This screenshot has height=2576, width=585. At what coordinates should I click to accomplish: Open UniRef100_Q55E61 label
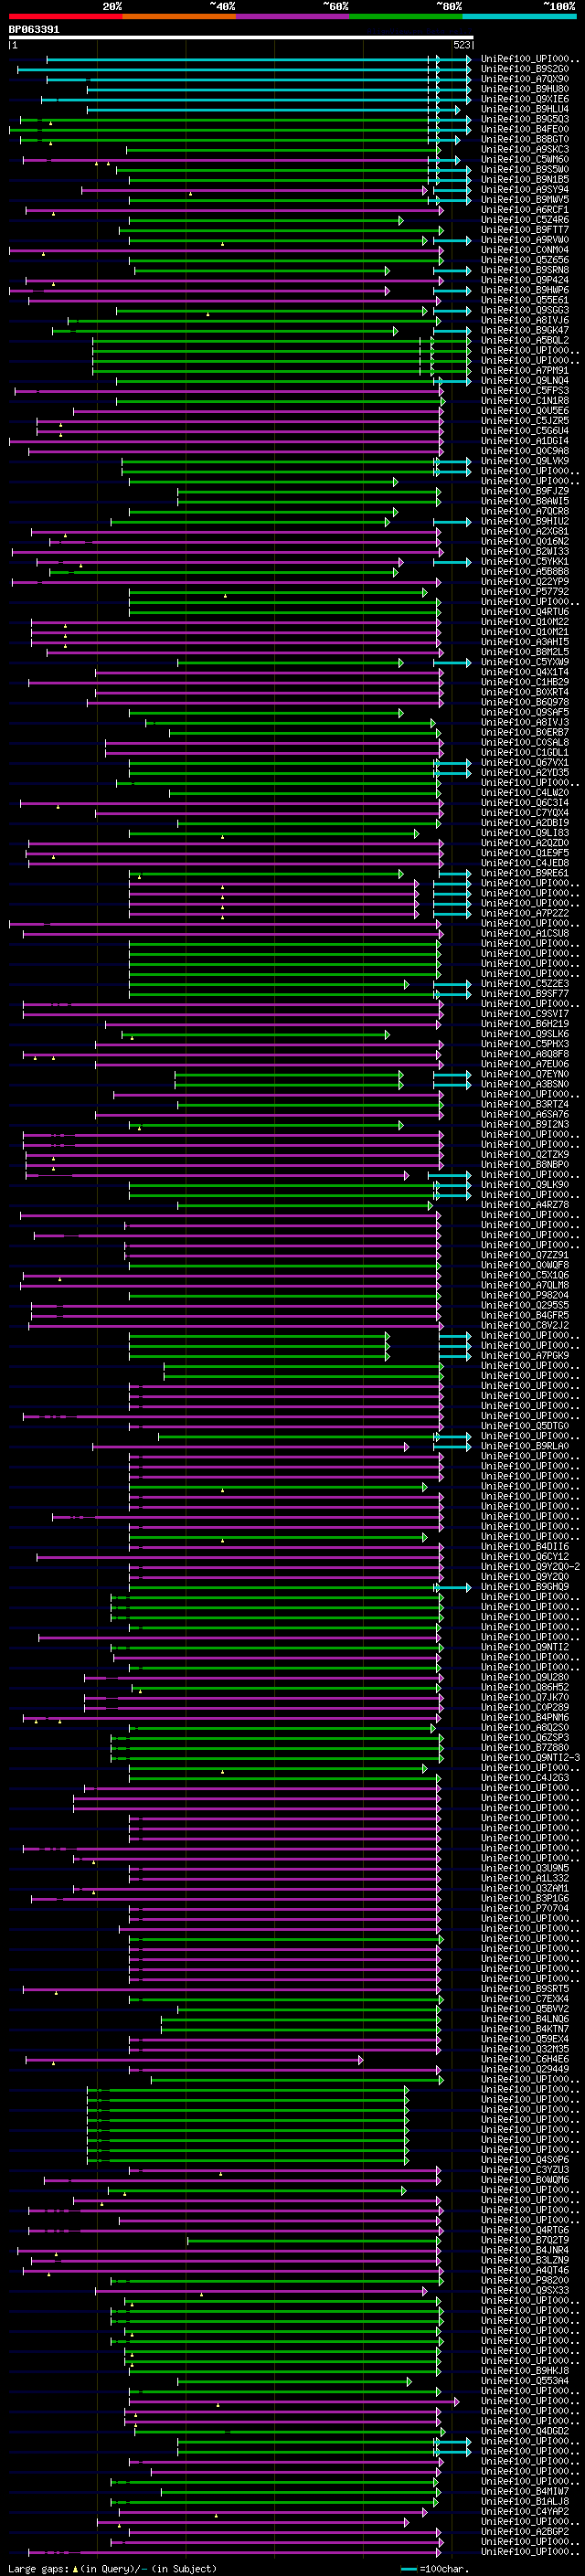point(525,300)
